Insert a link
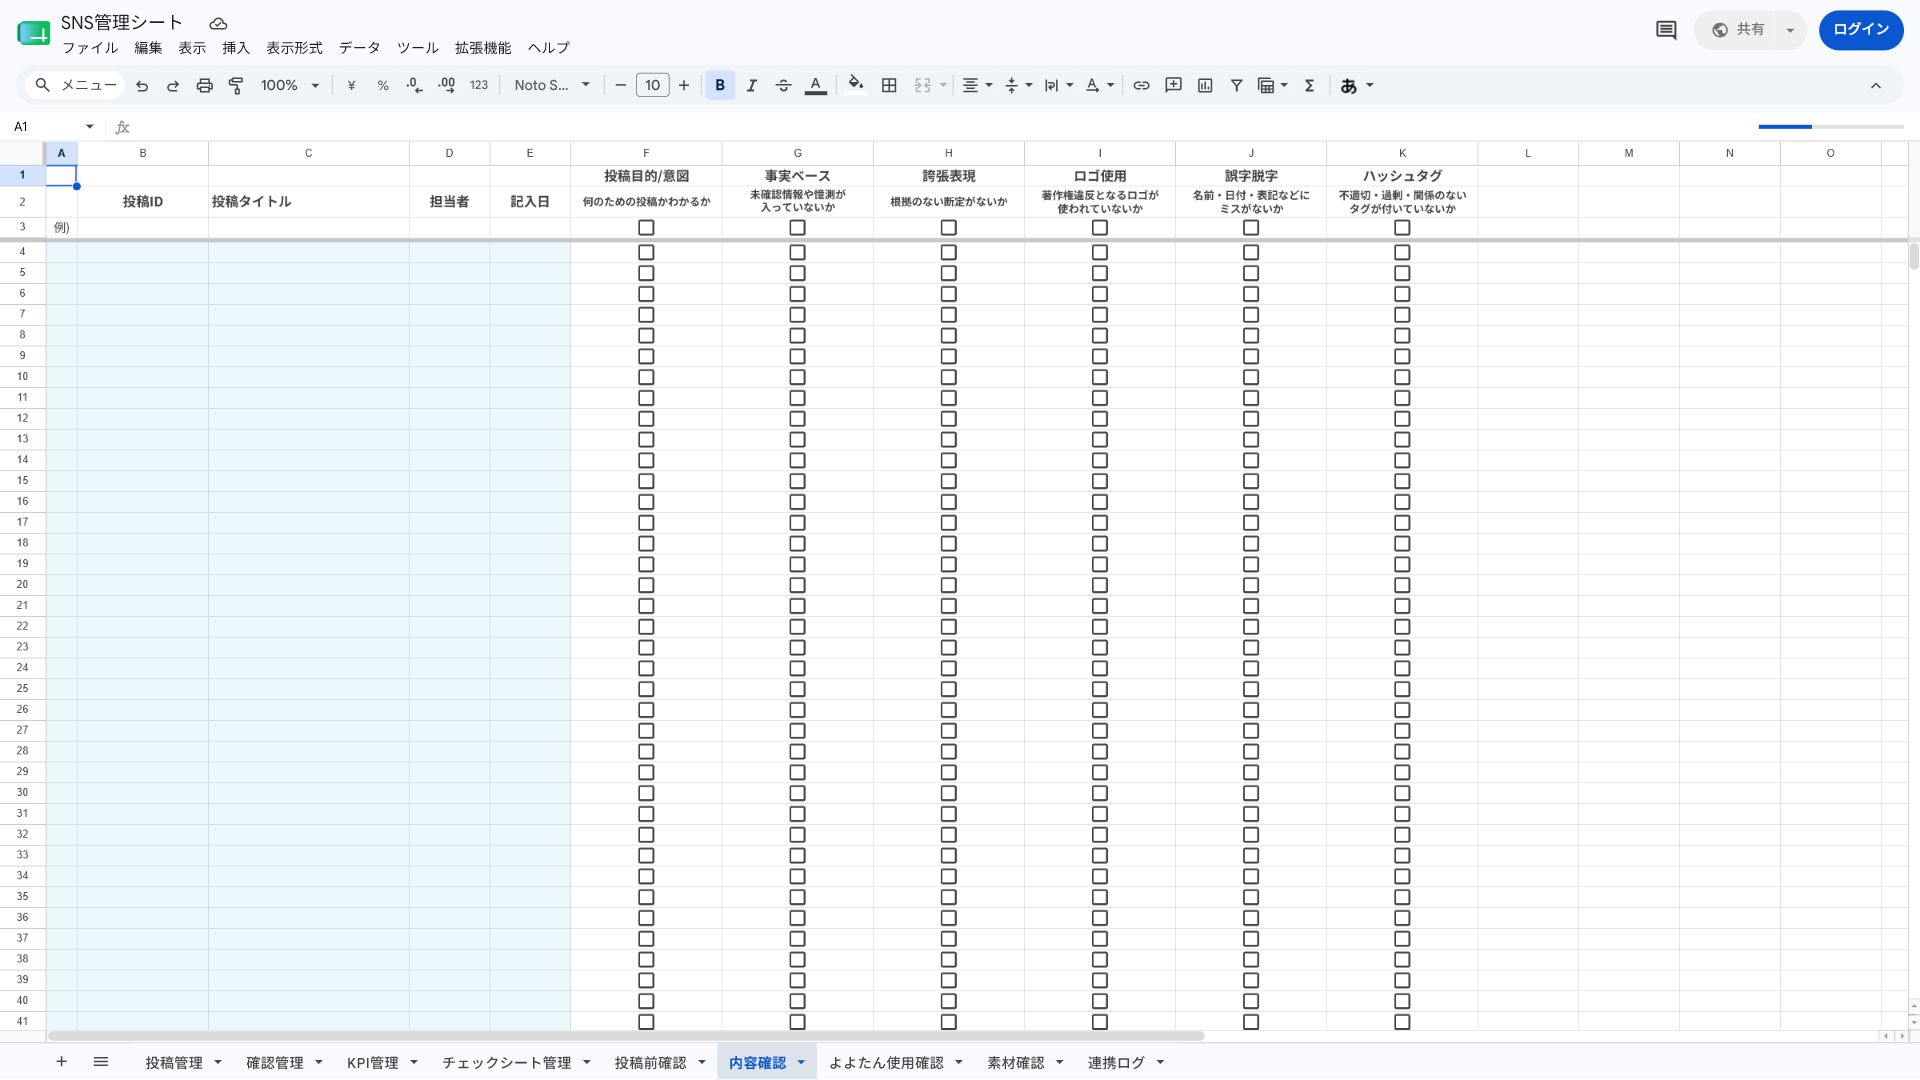 [1141, 86]
